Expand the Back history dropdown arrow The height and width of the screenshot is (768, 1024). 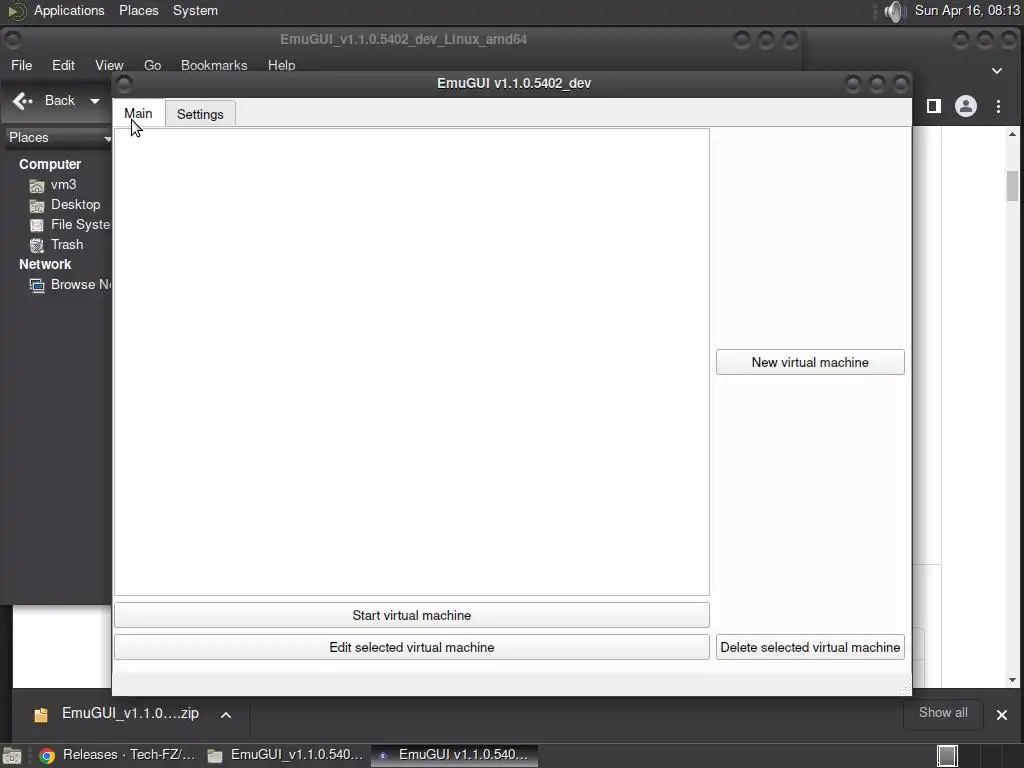click(95, 101)
